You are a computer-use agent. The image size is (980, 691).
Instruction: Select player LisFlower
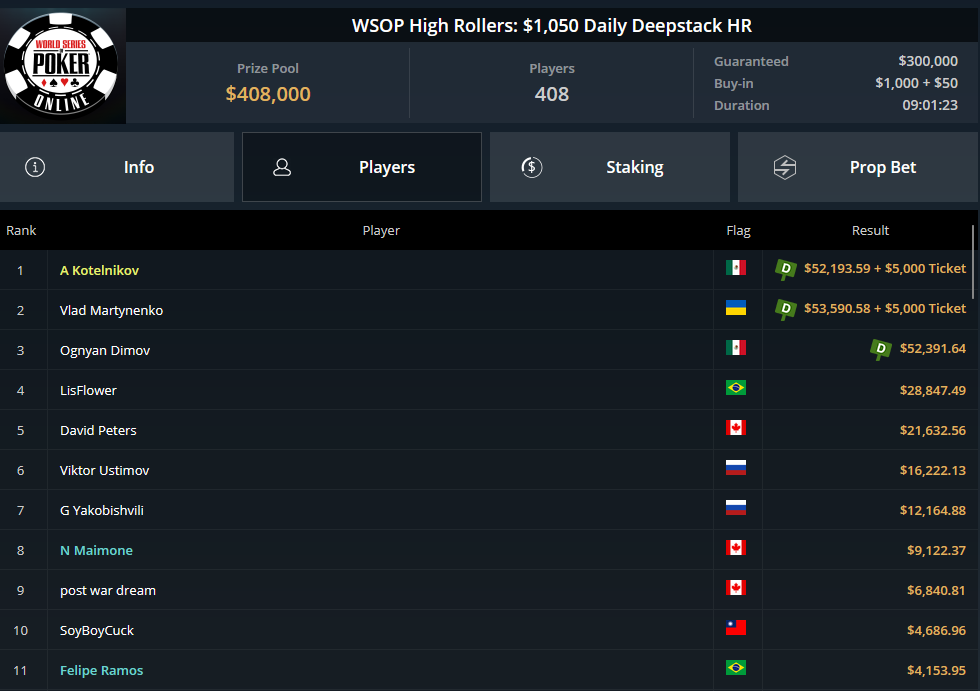click(88, 390)
